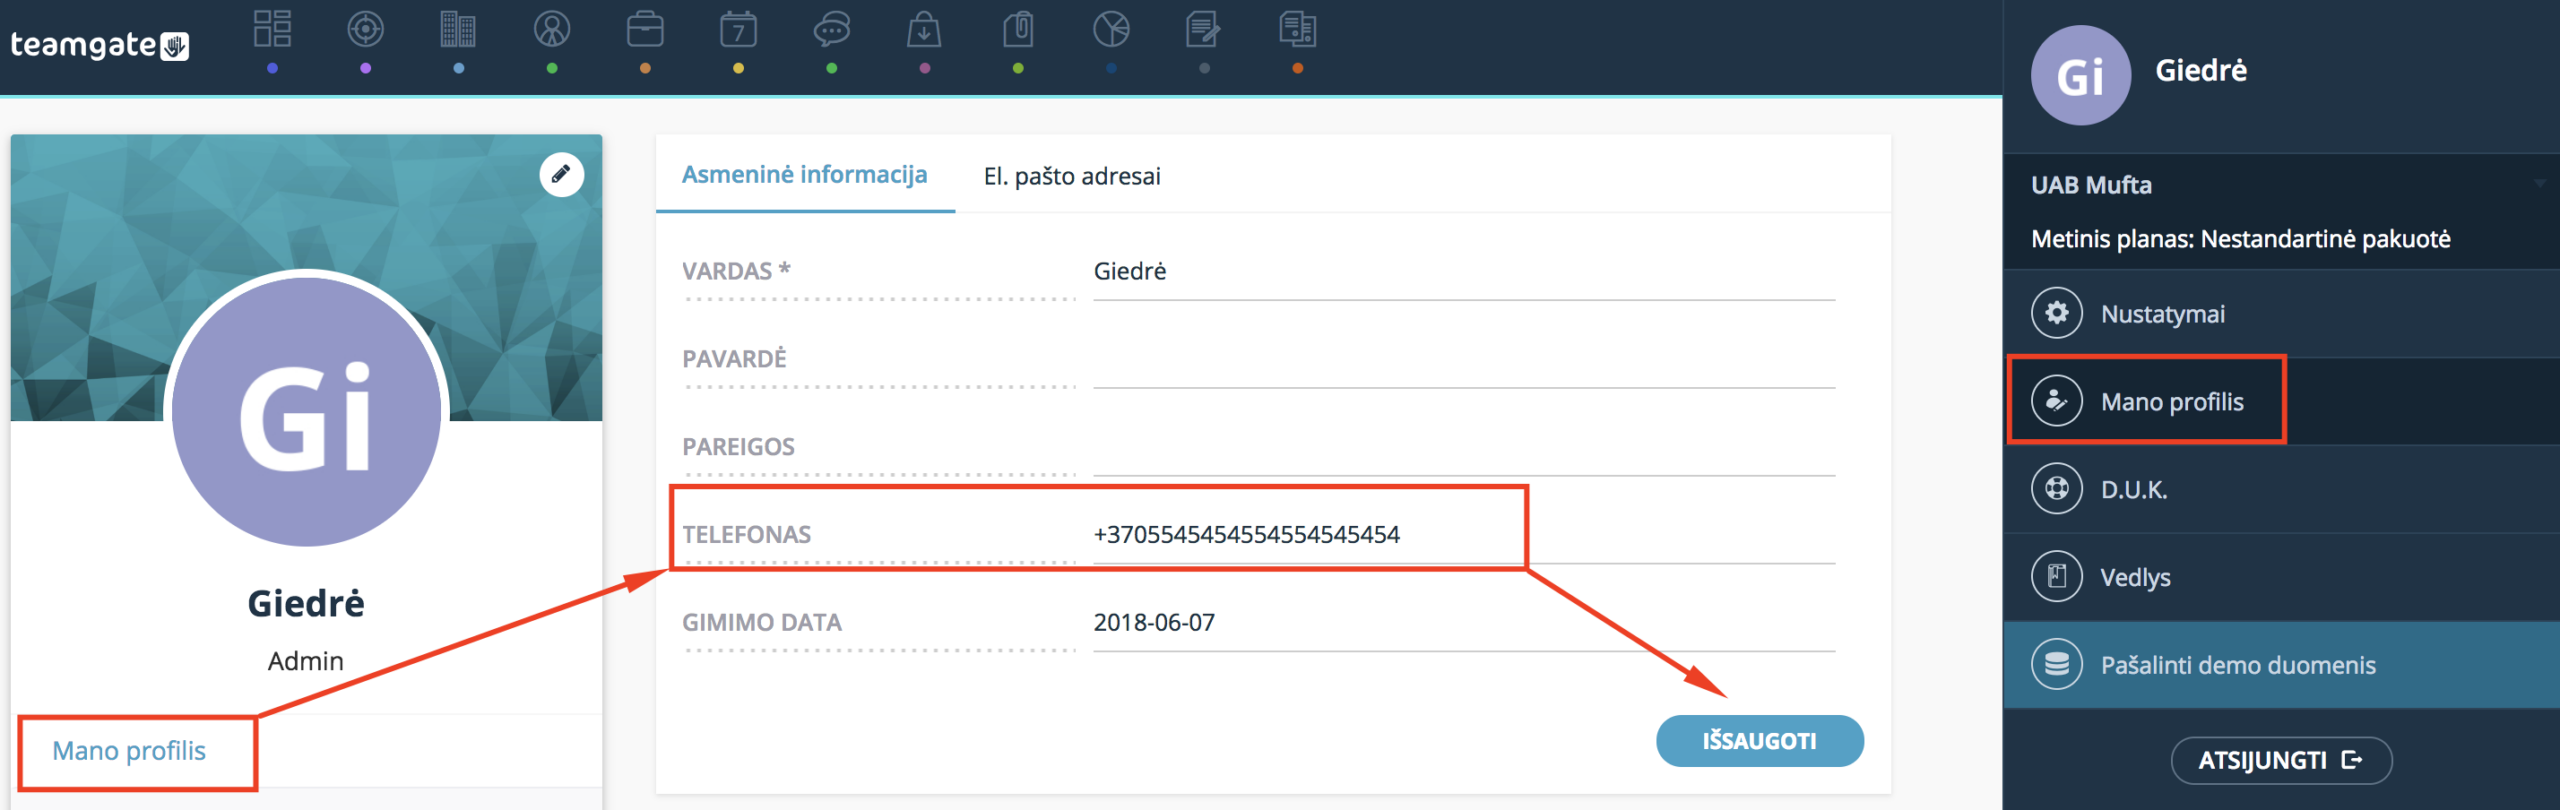Open the Contacts person icon
Screen dimensions: 2560x810
click(552, 29)
